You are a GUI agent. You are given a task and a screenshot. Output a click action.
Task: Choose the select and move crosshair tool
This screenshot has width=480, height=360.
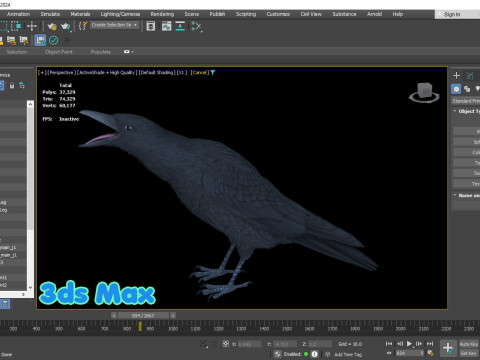[x=32, y=26]
